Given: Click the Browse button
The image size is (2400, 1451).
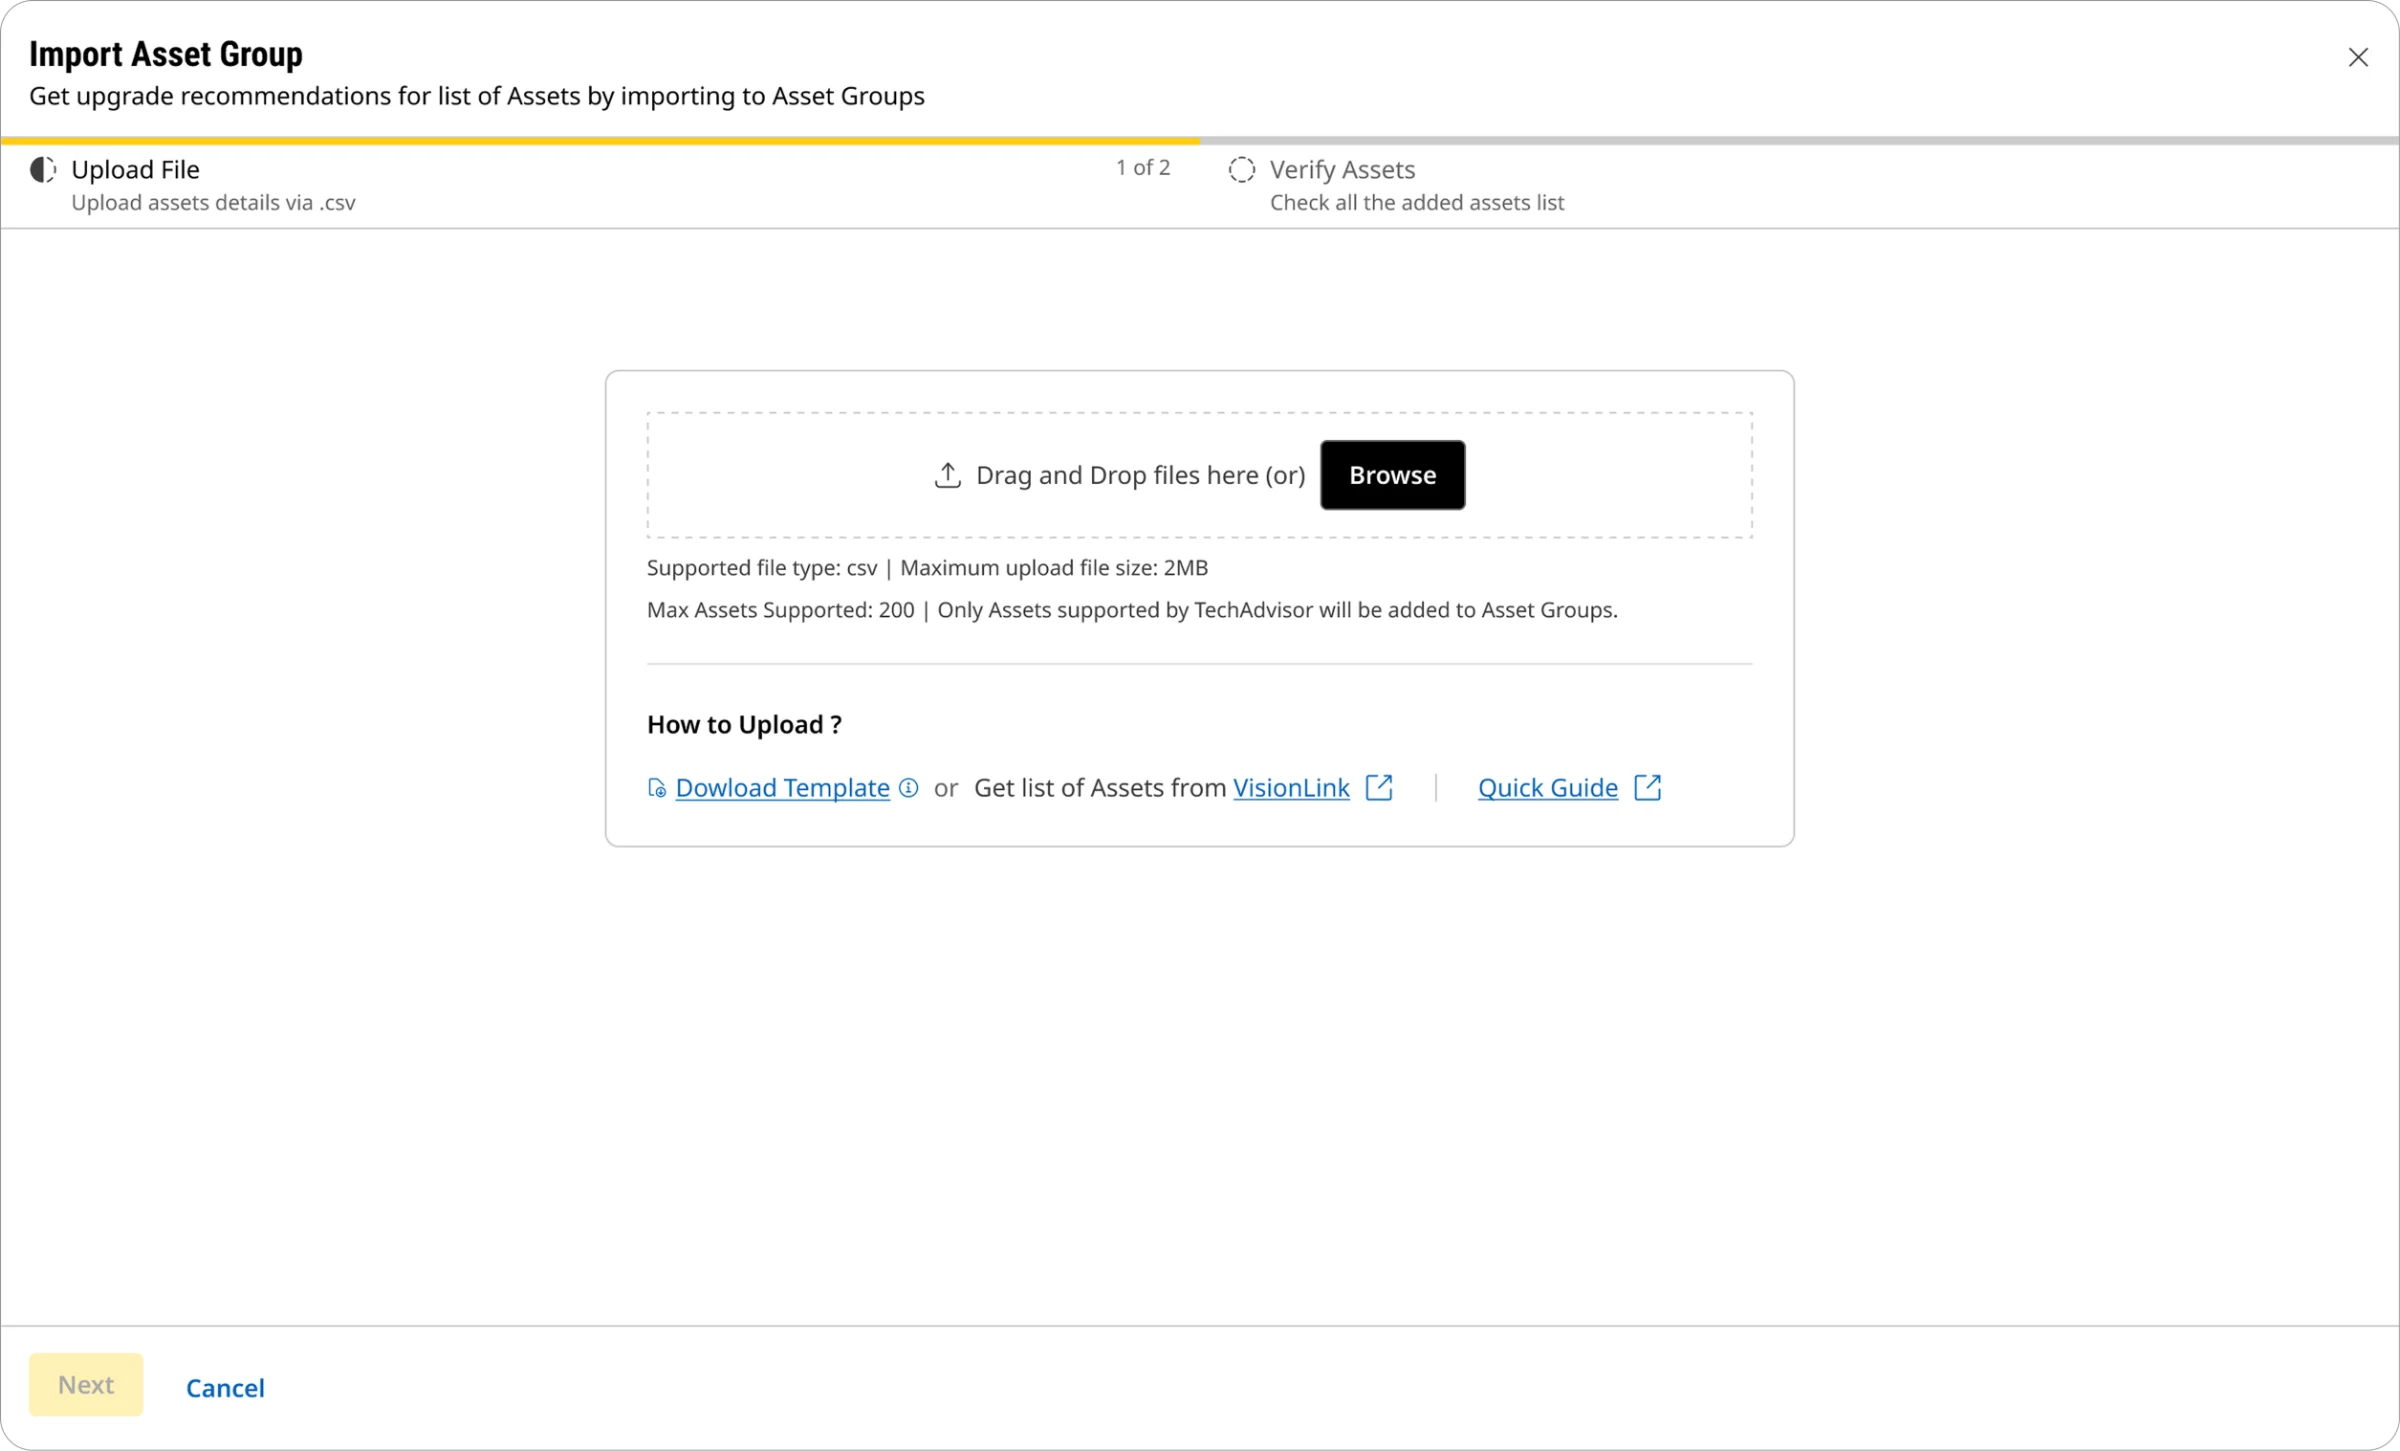Looking at the screenshot, I should click(1392, 475).
